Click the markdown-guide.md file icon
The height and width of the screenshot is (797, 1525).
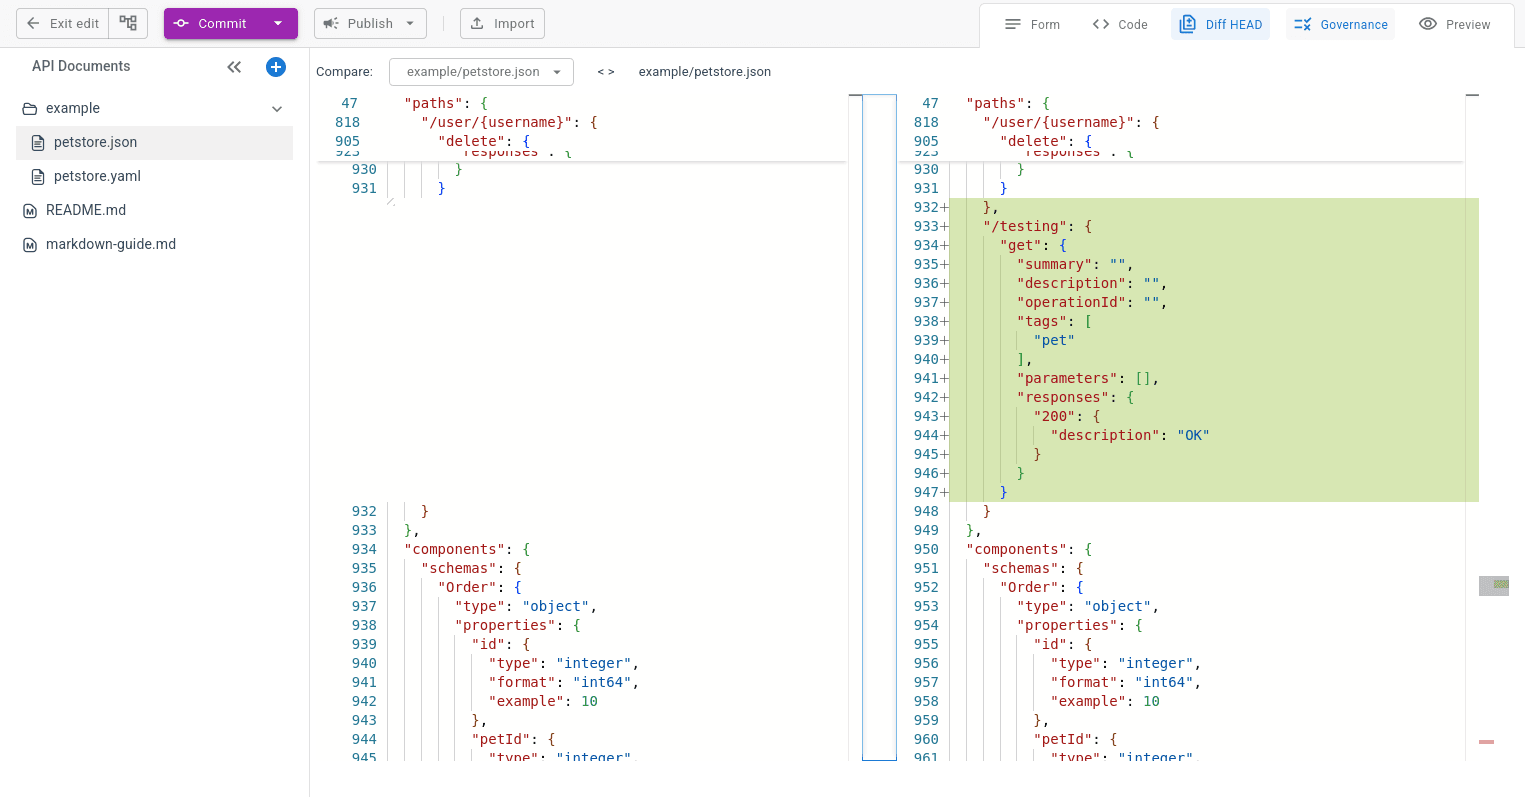30,245
